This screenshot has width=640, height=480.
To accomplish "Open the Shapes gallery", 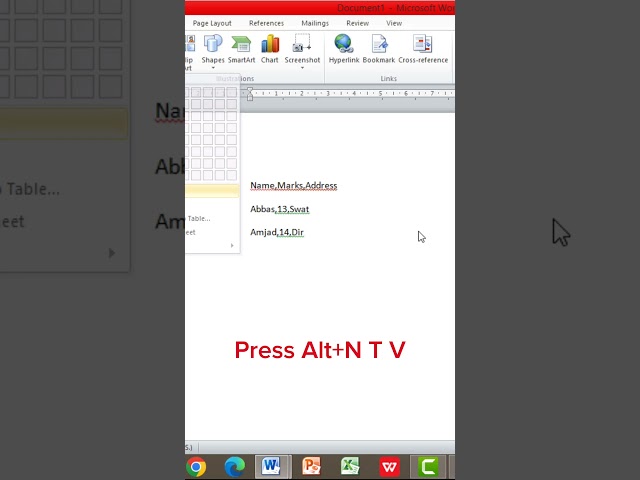I will click(213, 49).
